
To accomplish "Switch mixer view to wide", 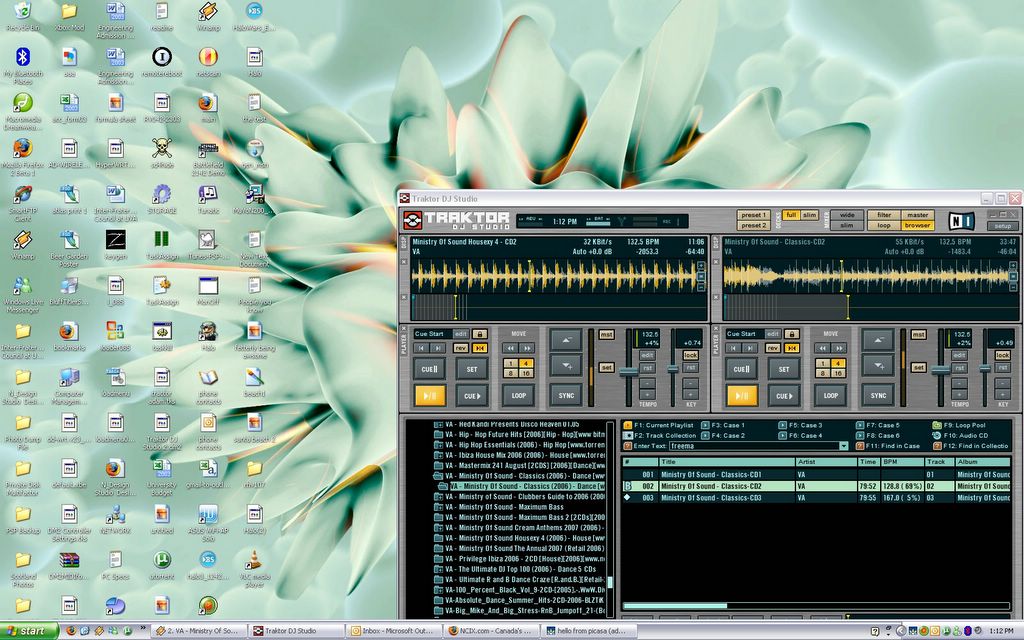I will click(847, 215).
